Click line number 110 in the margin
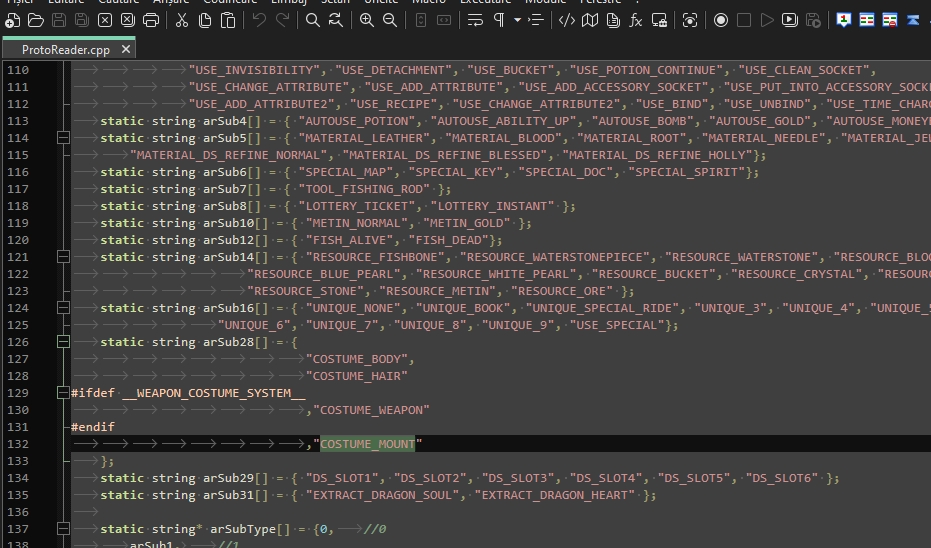This screenshot has height=548, width=931. click(18, 70)
